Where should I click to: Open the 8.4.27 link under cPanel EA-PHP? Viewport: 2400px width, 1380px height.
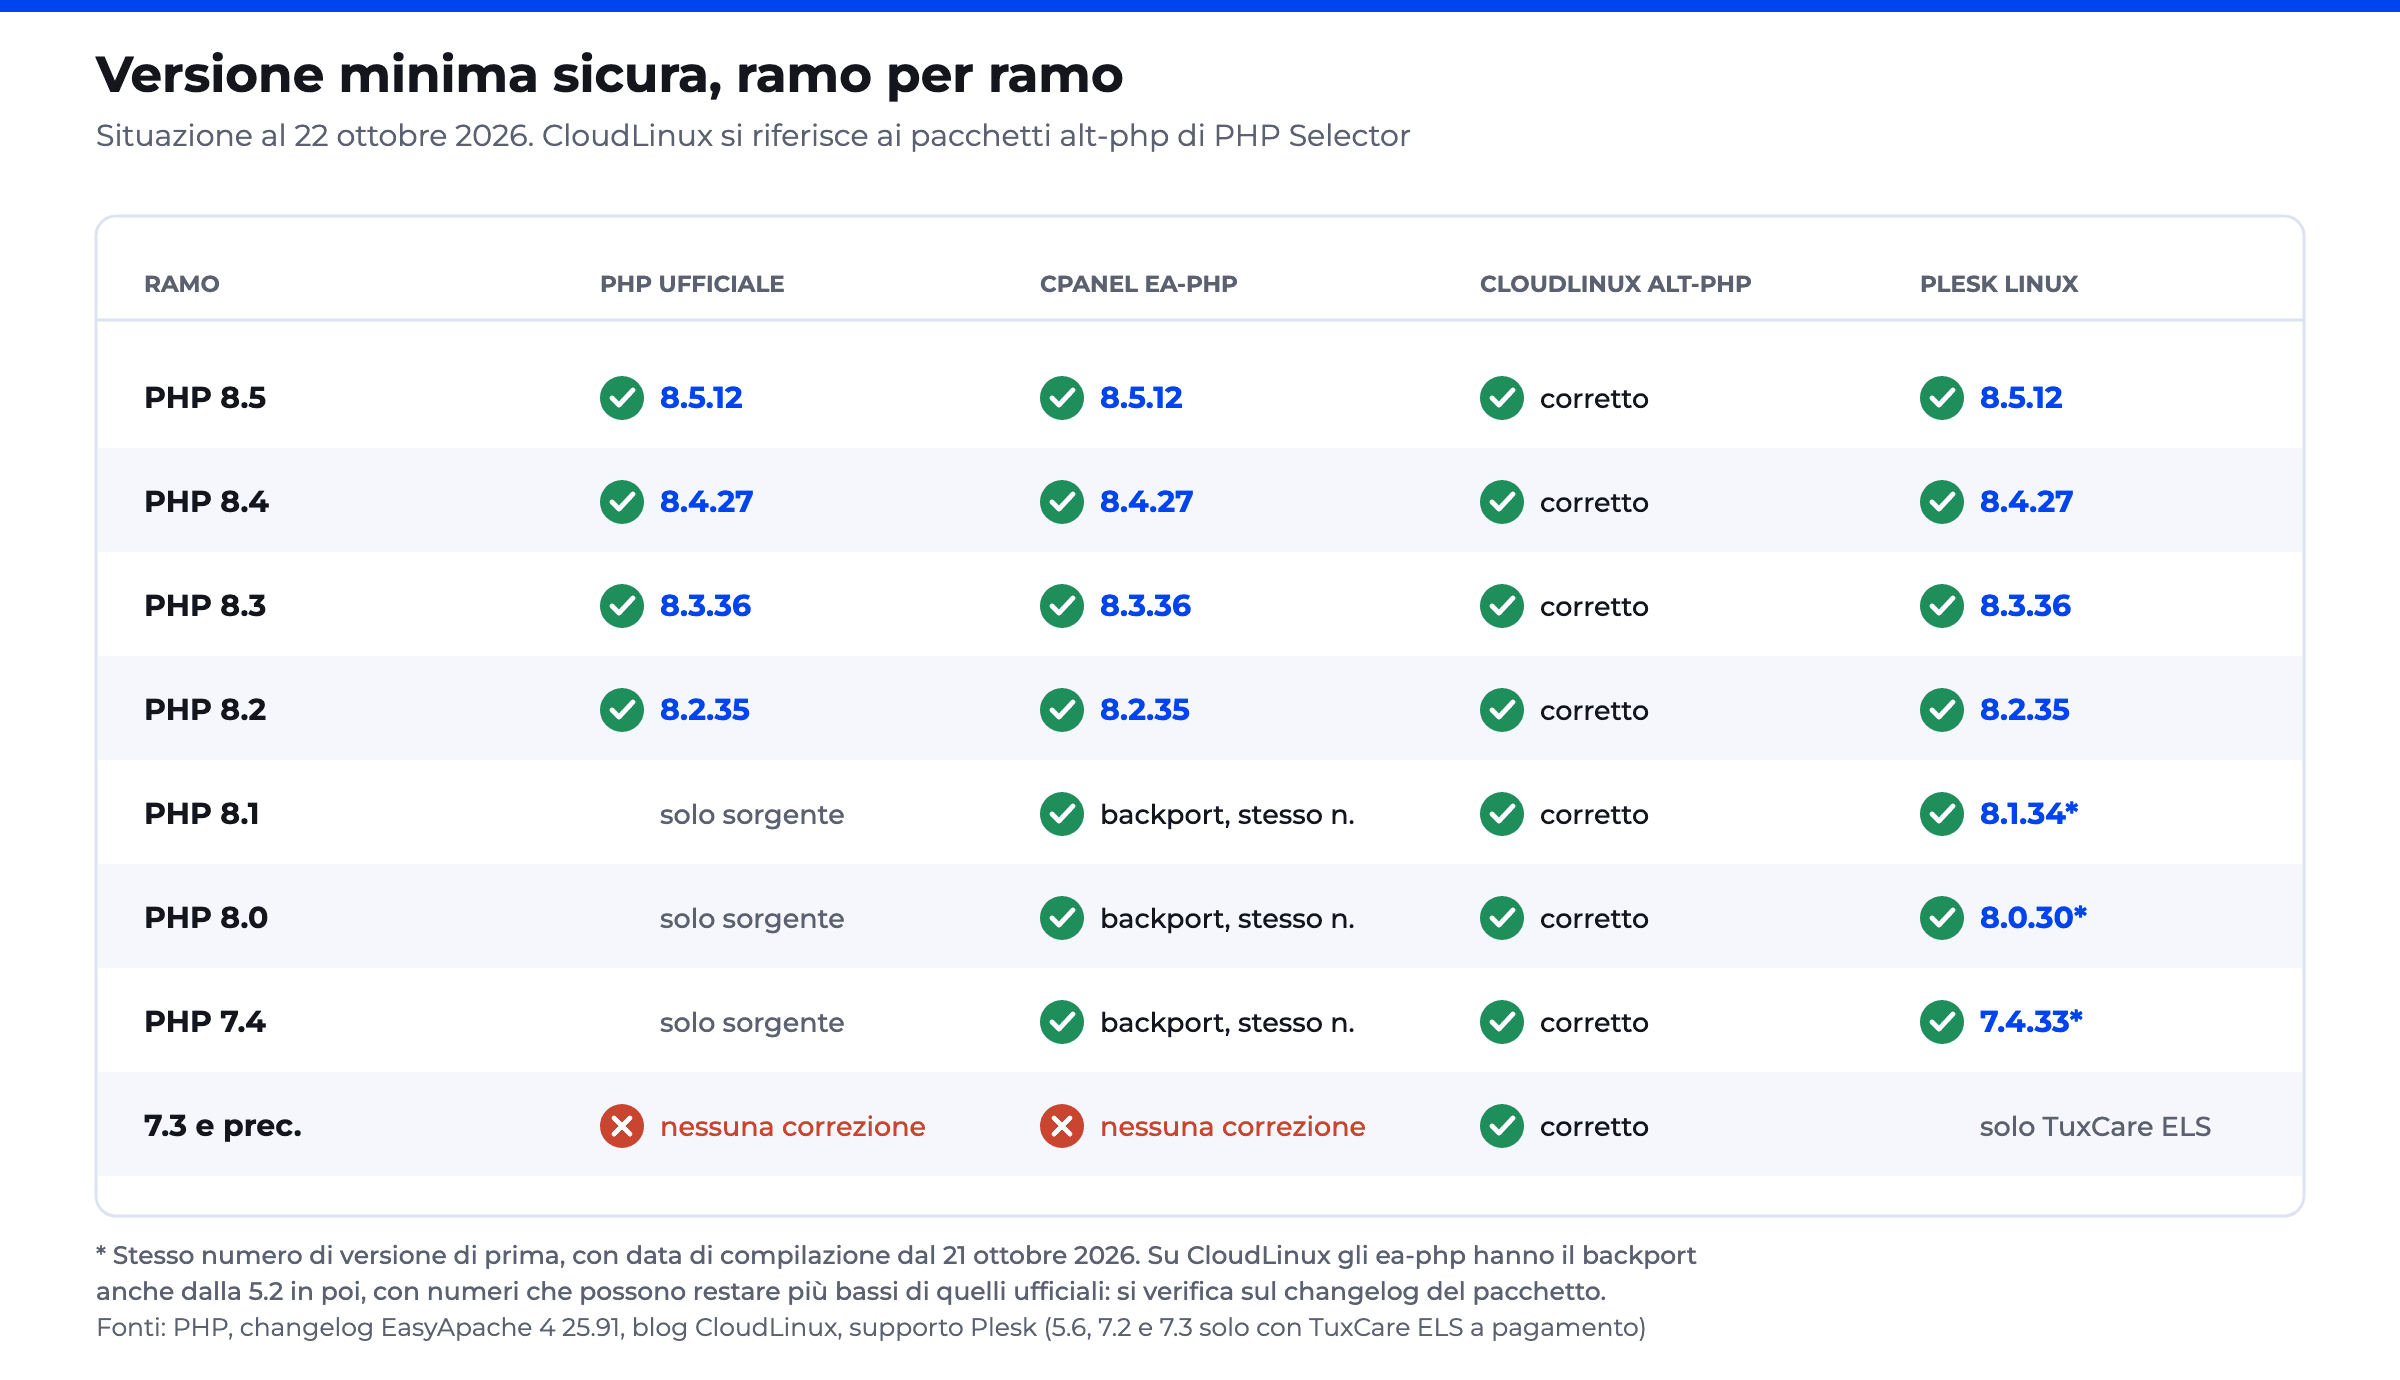1146,502
